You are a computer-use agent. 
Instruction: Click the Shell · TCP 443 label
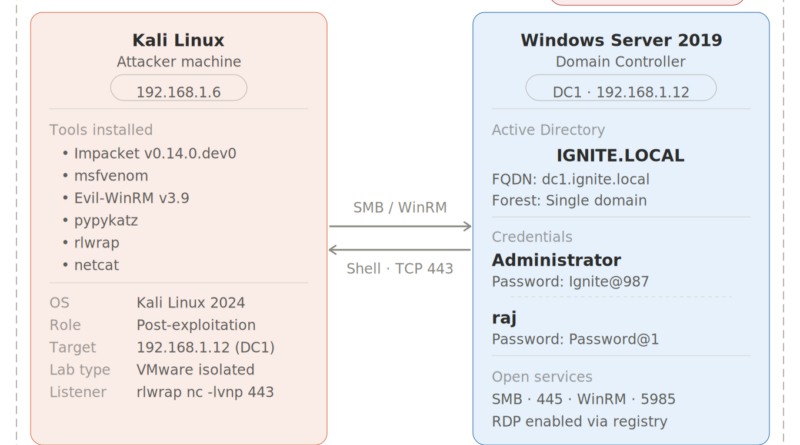pos(400,268)
